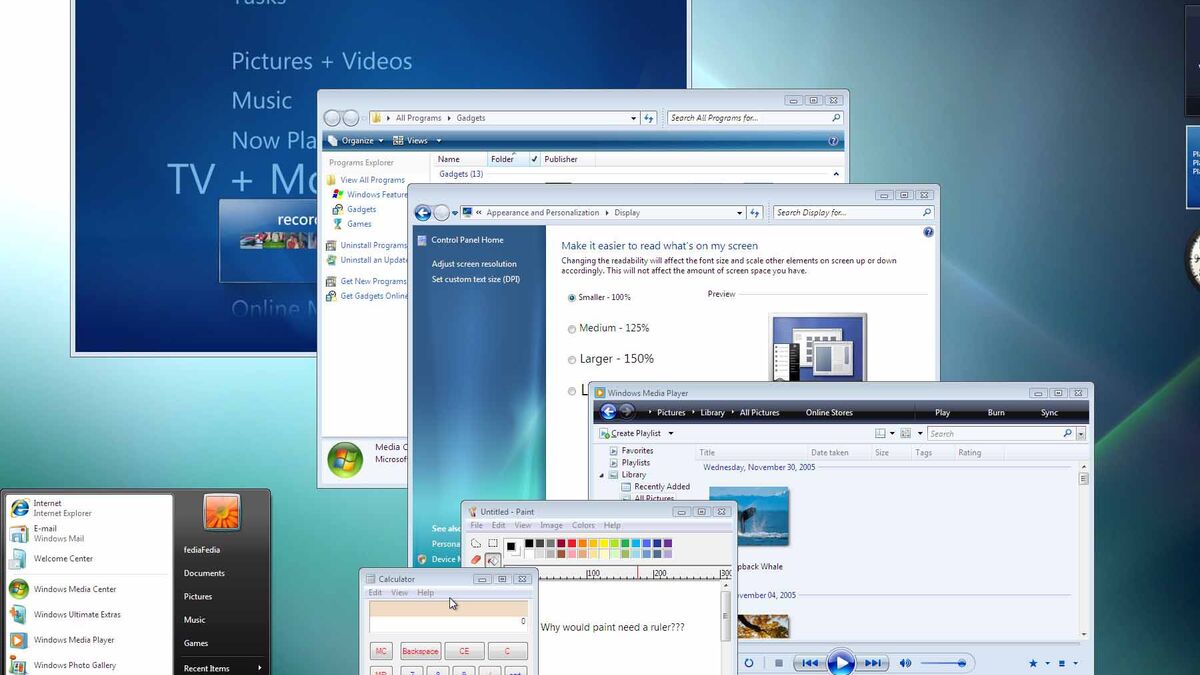The image size is (1200, 675).
Task: Switch to the Burn tab in Media Player
Action: [996, 413]
